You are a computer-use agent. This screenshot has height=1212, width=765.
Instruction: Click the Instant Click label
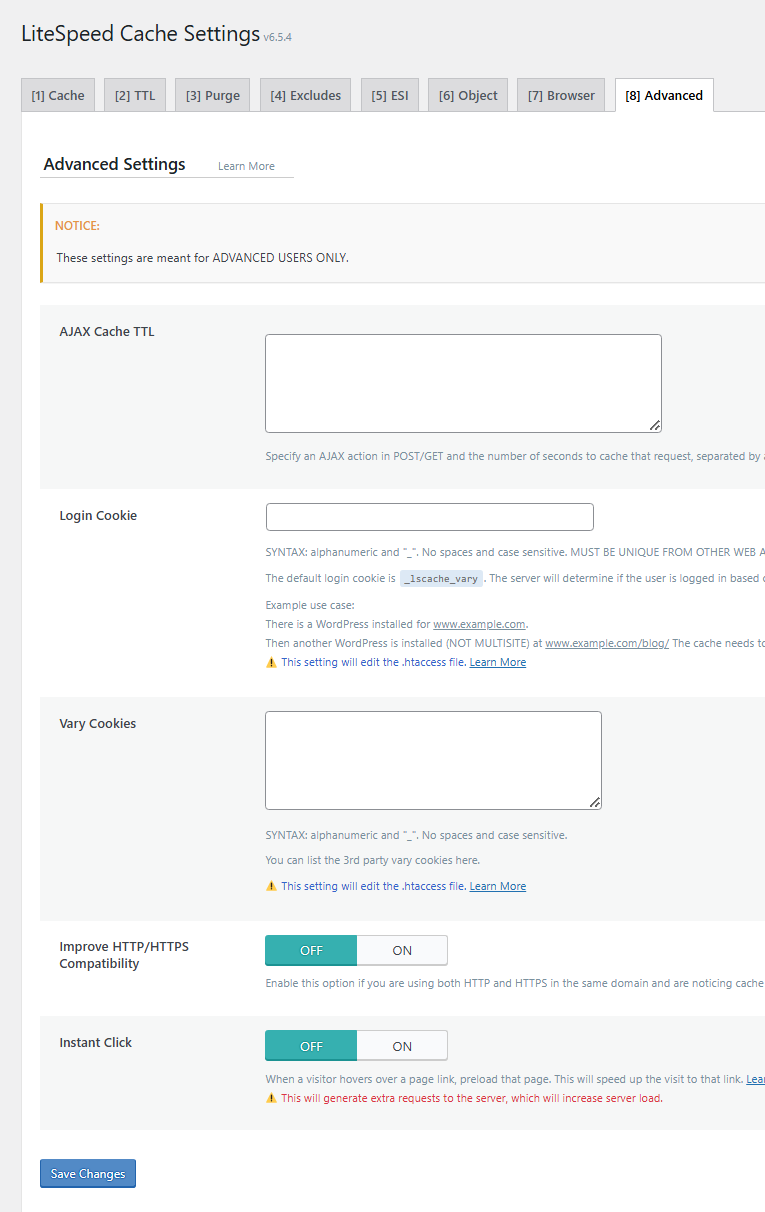pyautogui.click(x=96, y=1042)
